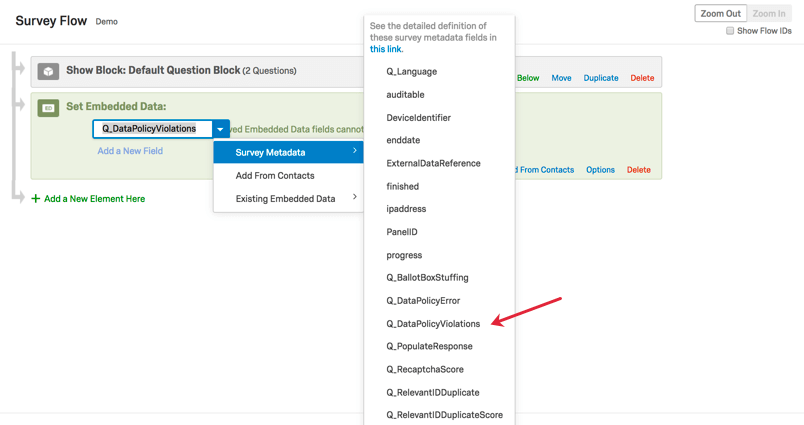Image resolution: width=804 pixels, height=425 pixels.
Task: Open Options for Set Embedded Data
Action: pyautogui.click(x=600, y=170)
